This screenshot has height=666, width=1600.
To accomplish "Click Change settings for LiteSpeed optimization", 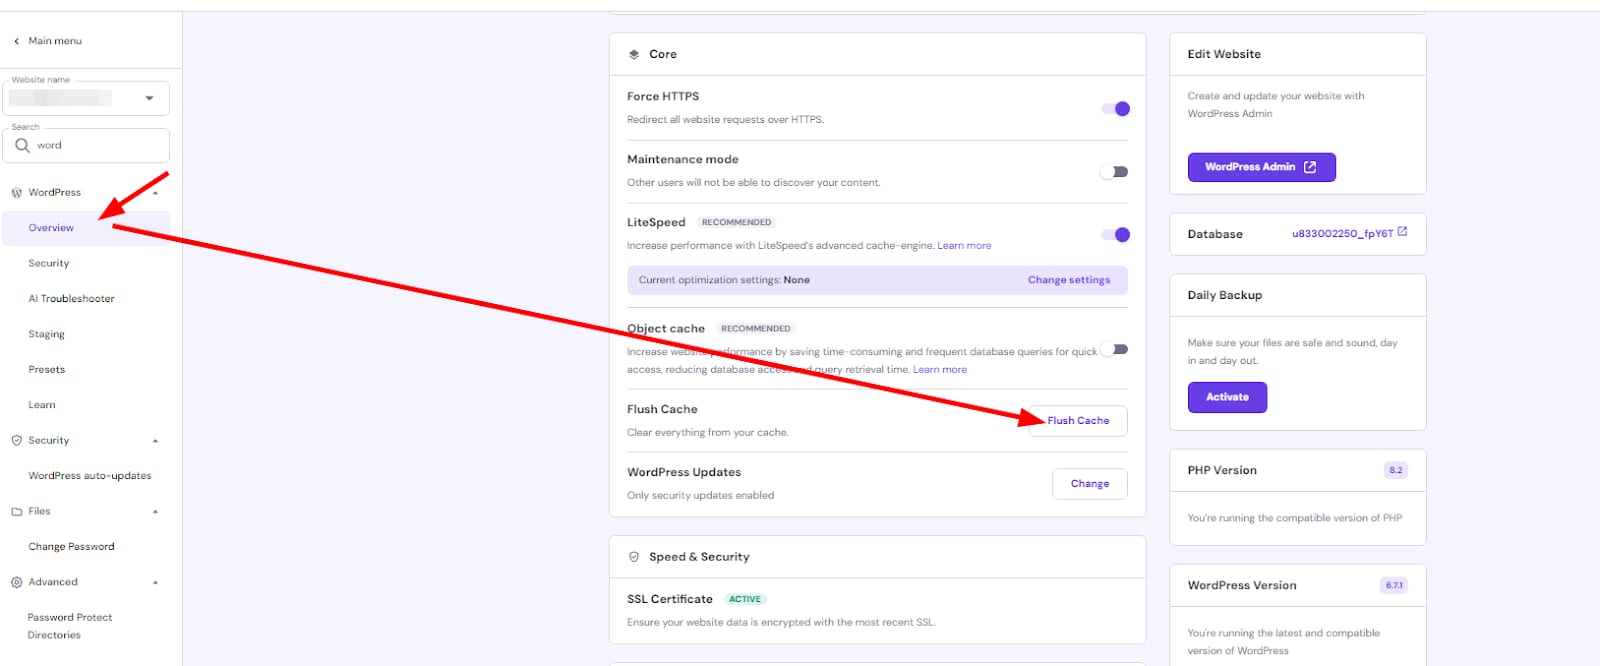I will (1068, 280).
